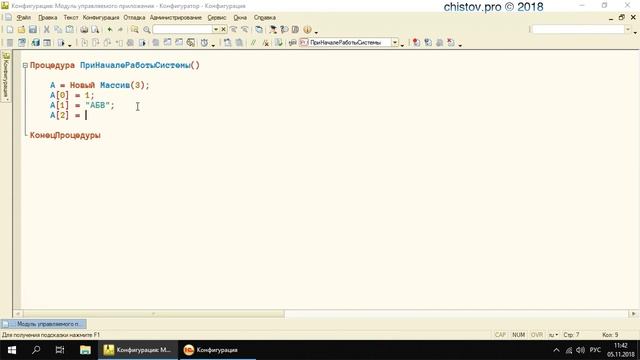
Task: Click the Find previous icon
Action: click(x=244, y=29)
